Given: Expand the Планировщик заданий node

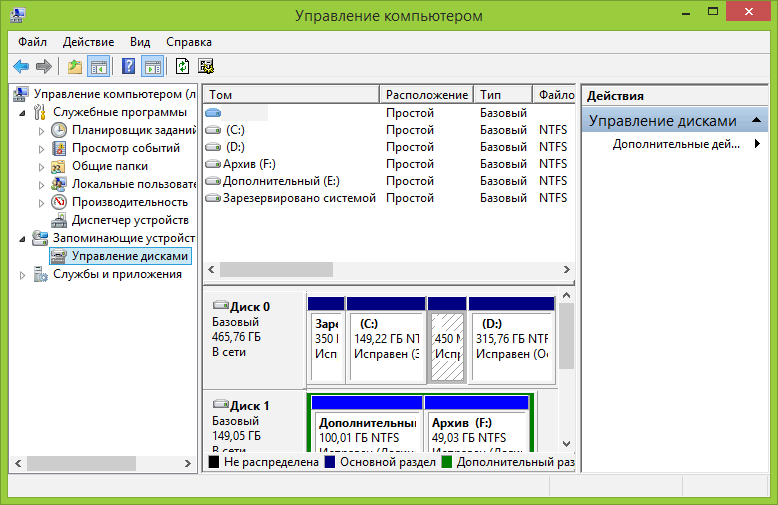Looking at the screenshot, I should pos(41,131).
